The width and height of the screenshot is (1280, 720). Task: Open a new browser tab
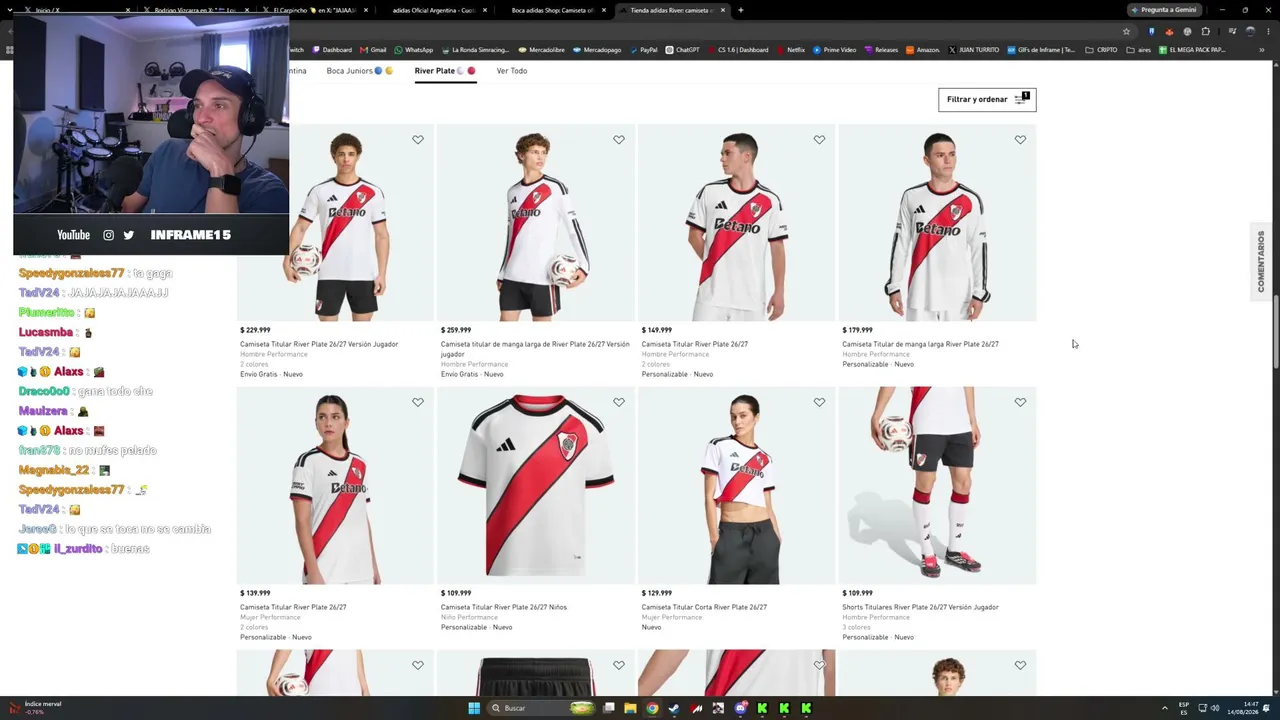click(740, 10)
